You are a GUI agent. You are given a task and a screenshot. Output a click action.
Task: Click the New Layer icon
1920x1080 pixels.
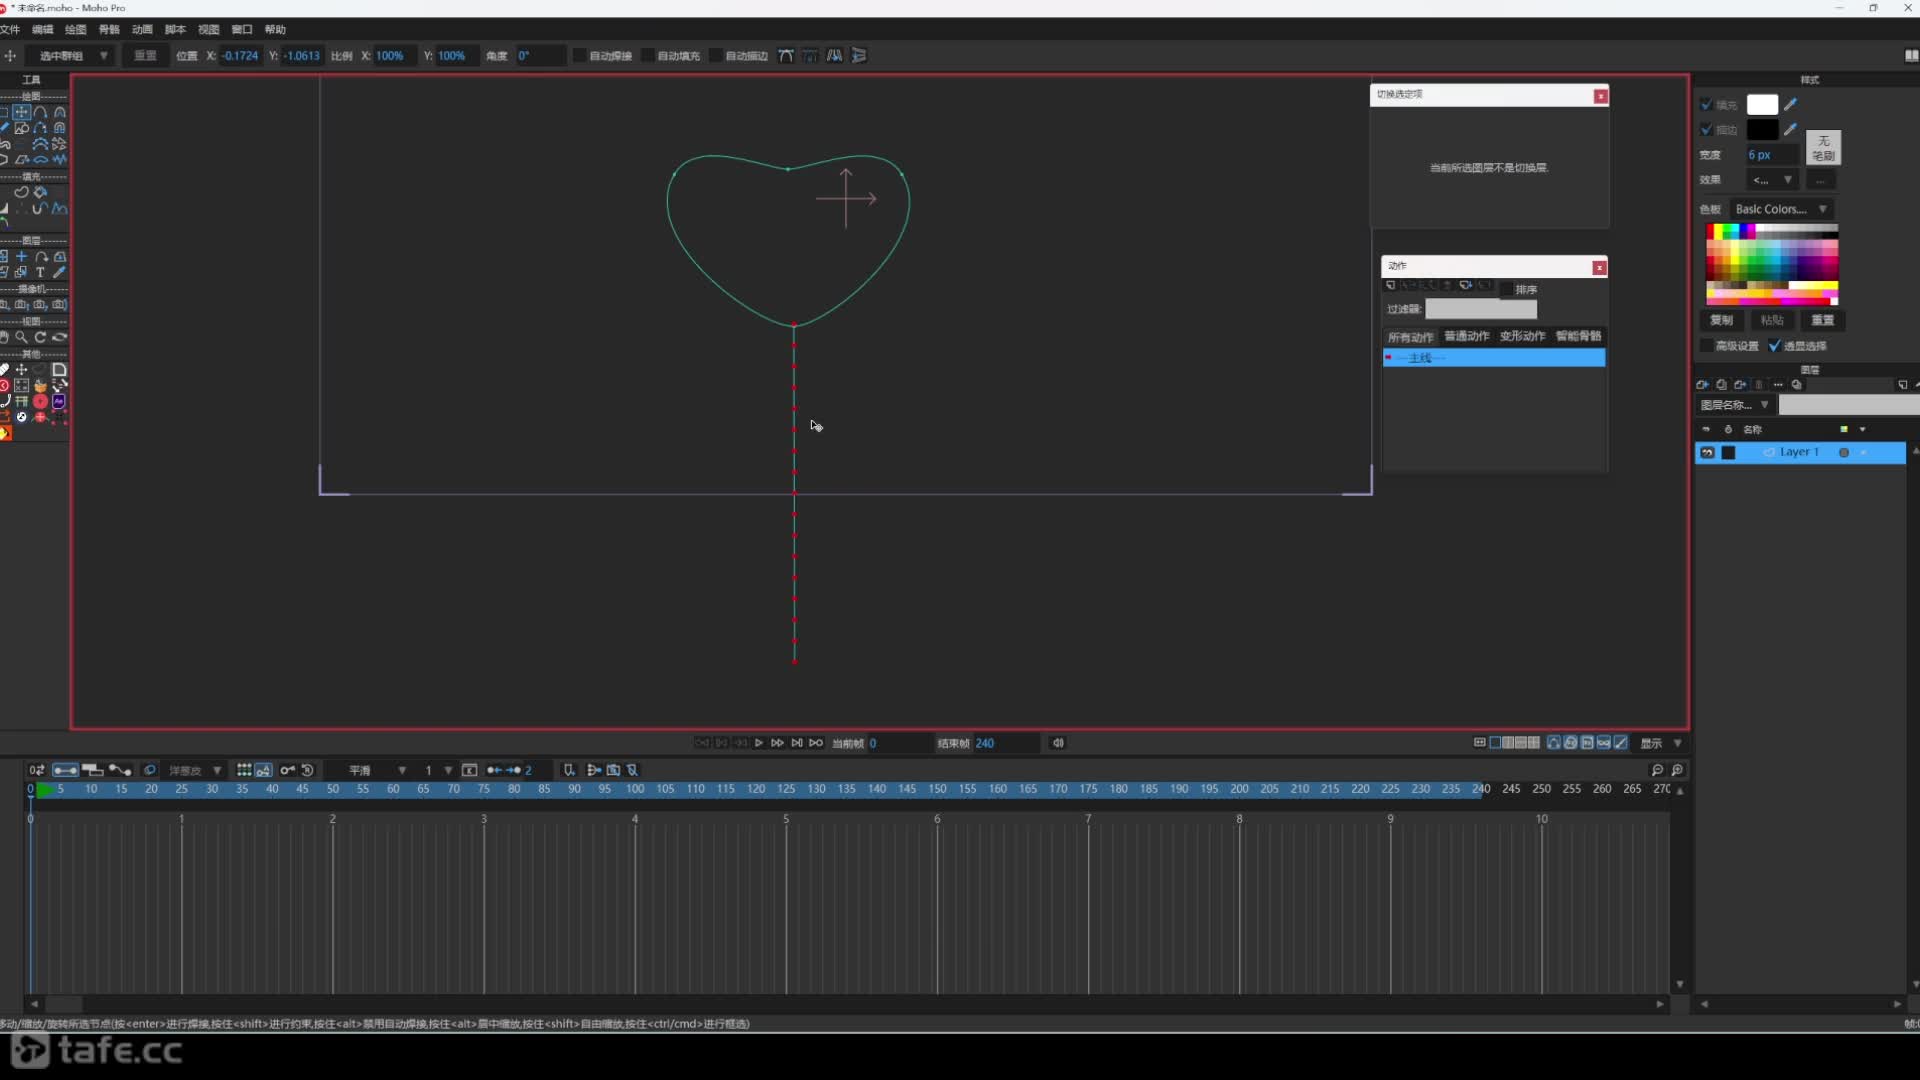tap(1702, 385)
